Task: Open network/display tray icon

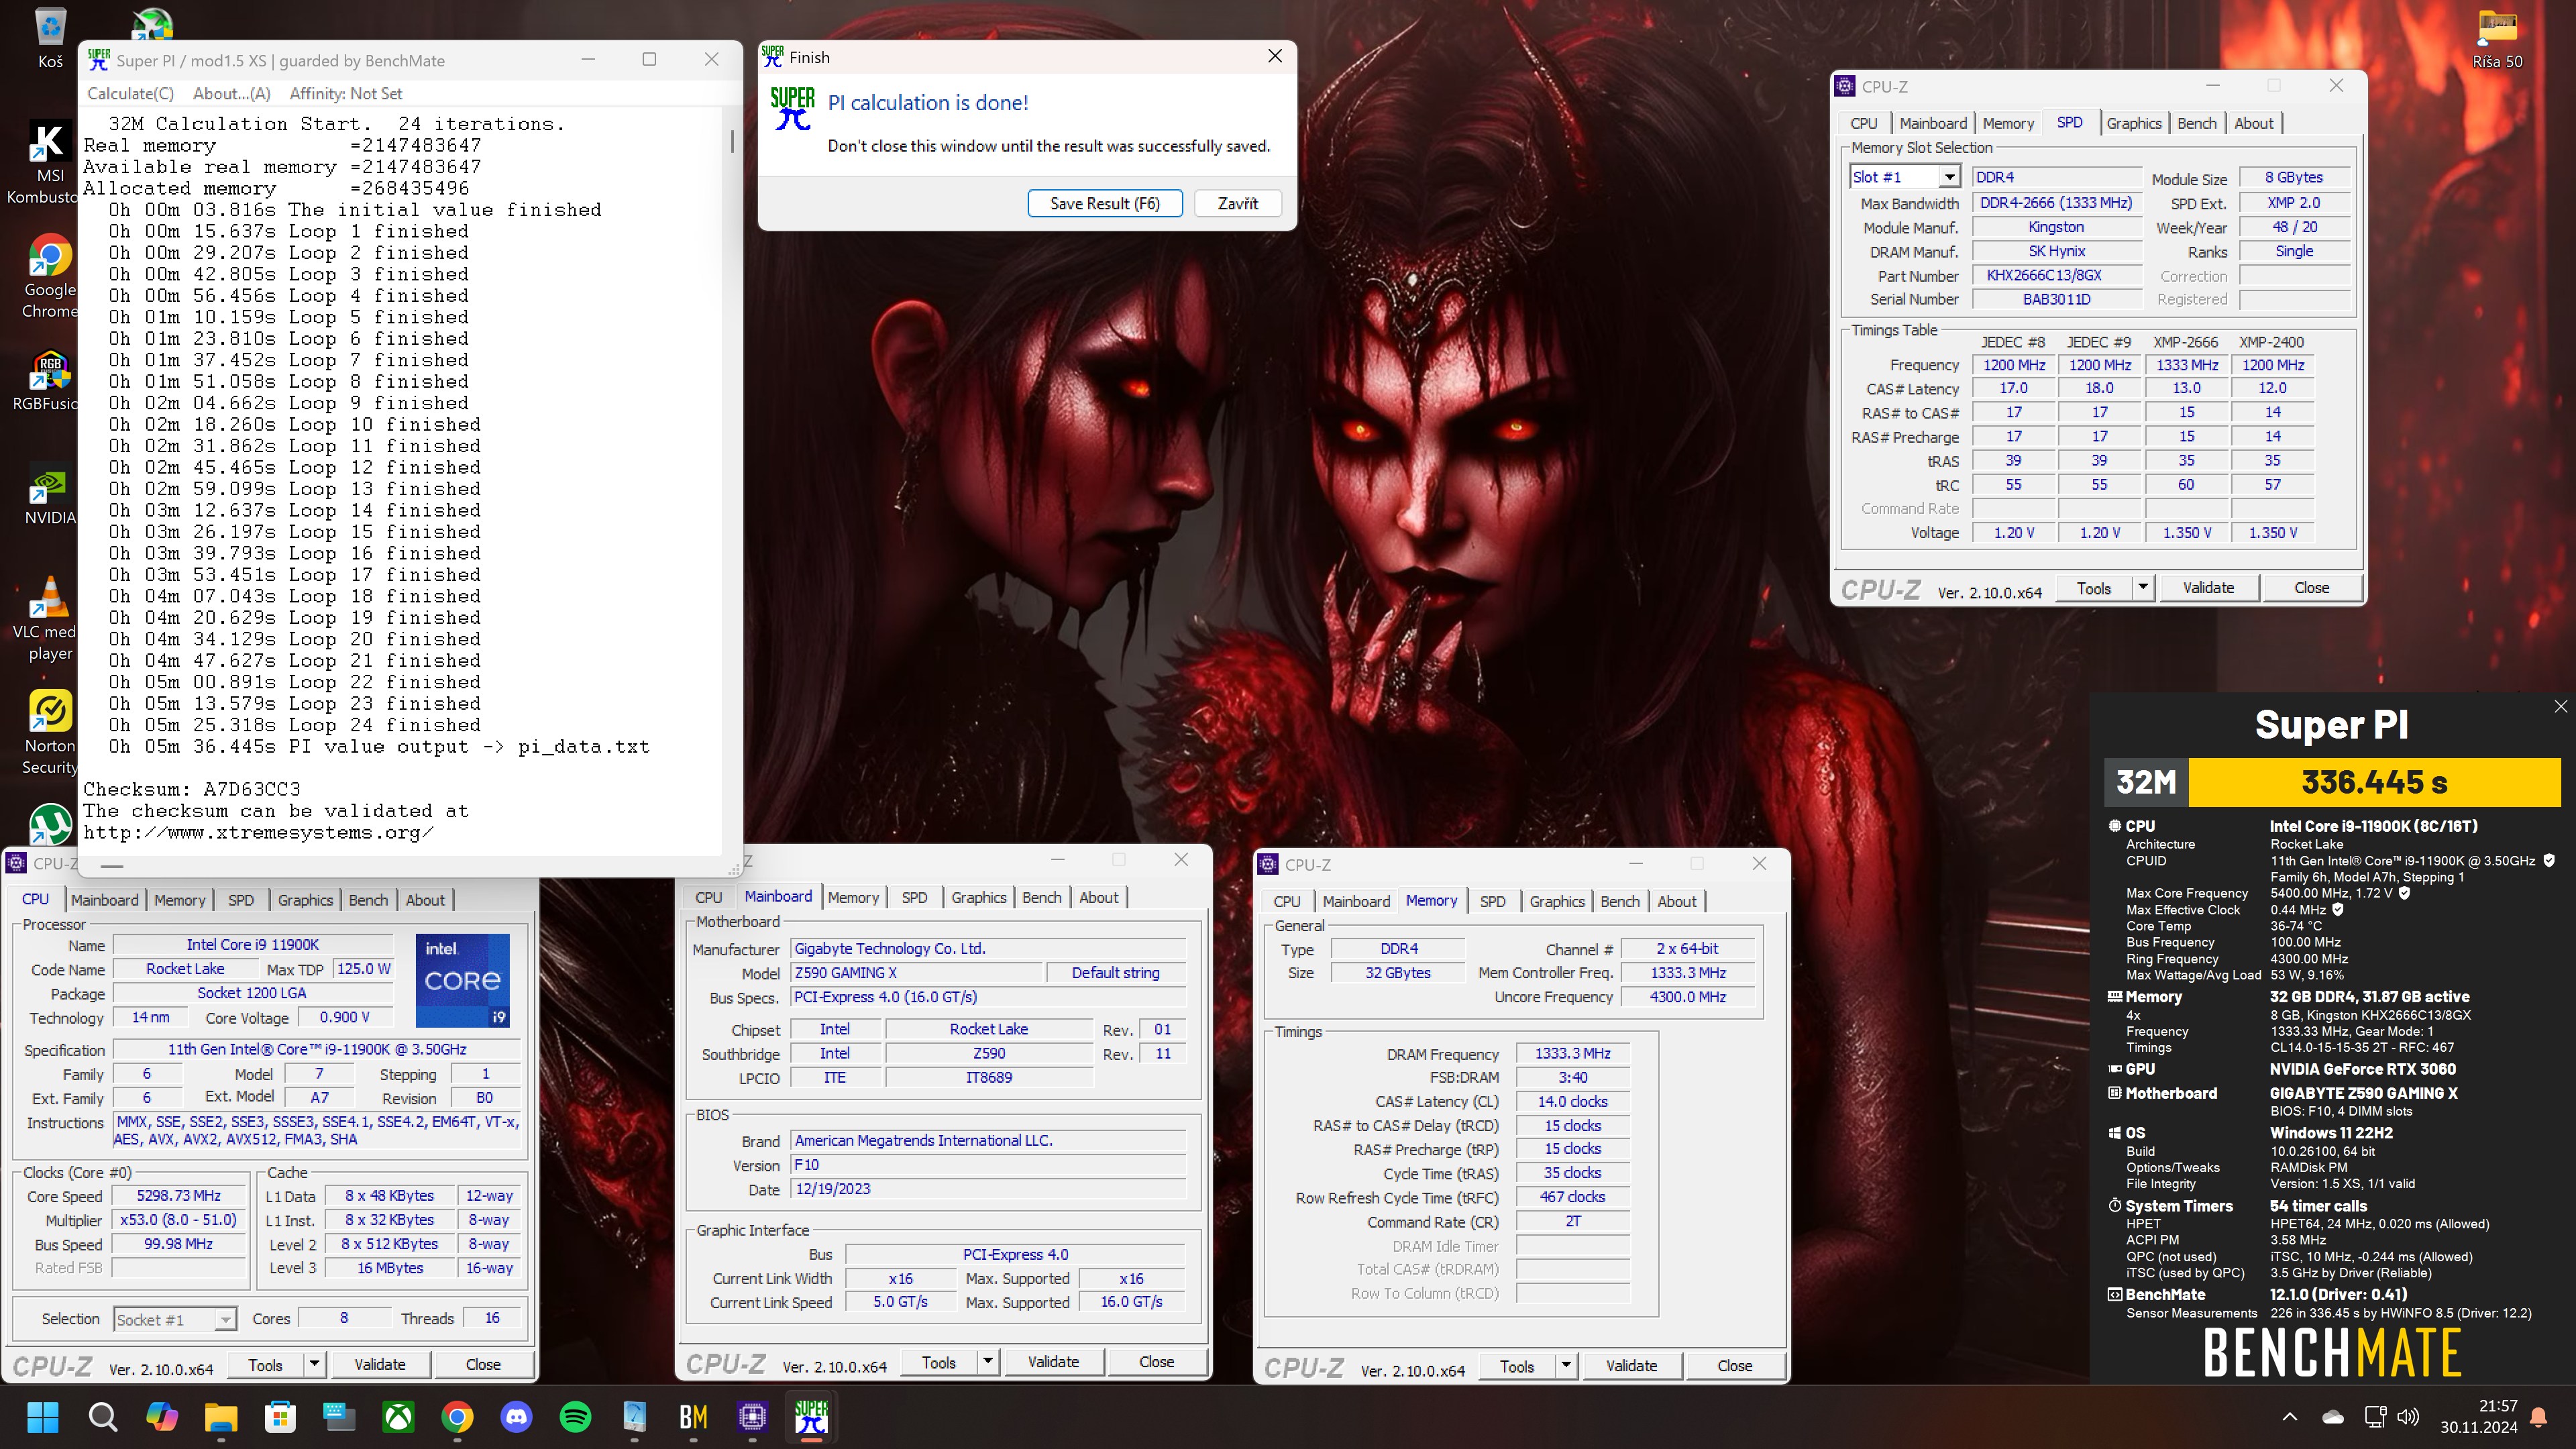Action: pyautogui.click(x=2375, y=1416)
